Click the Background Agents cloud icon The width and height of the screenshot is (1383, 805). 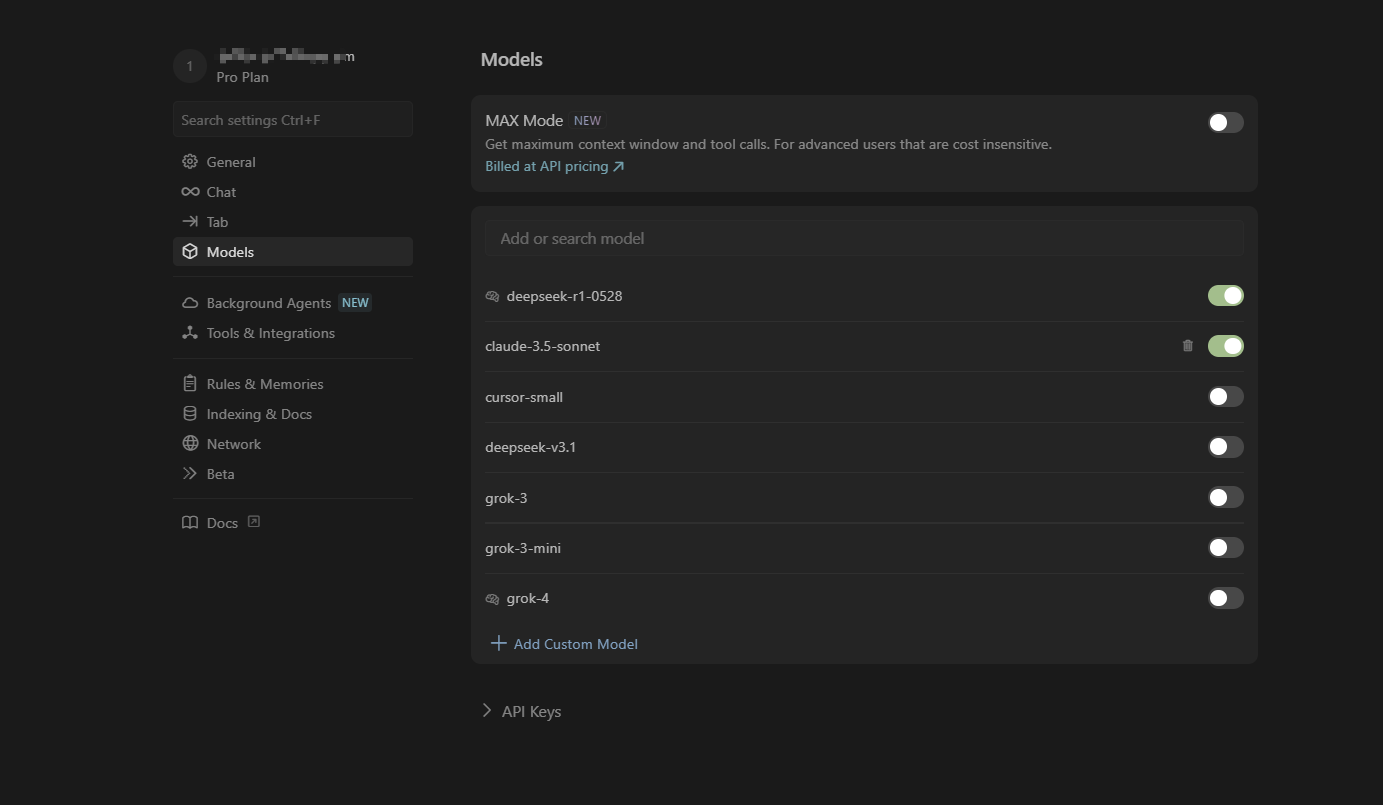190,303
